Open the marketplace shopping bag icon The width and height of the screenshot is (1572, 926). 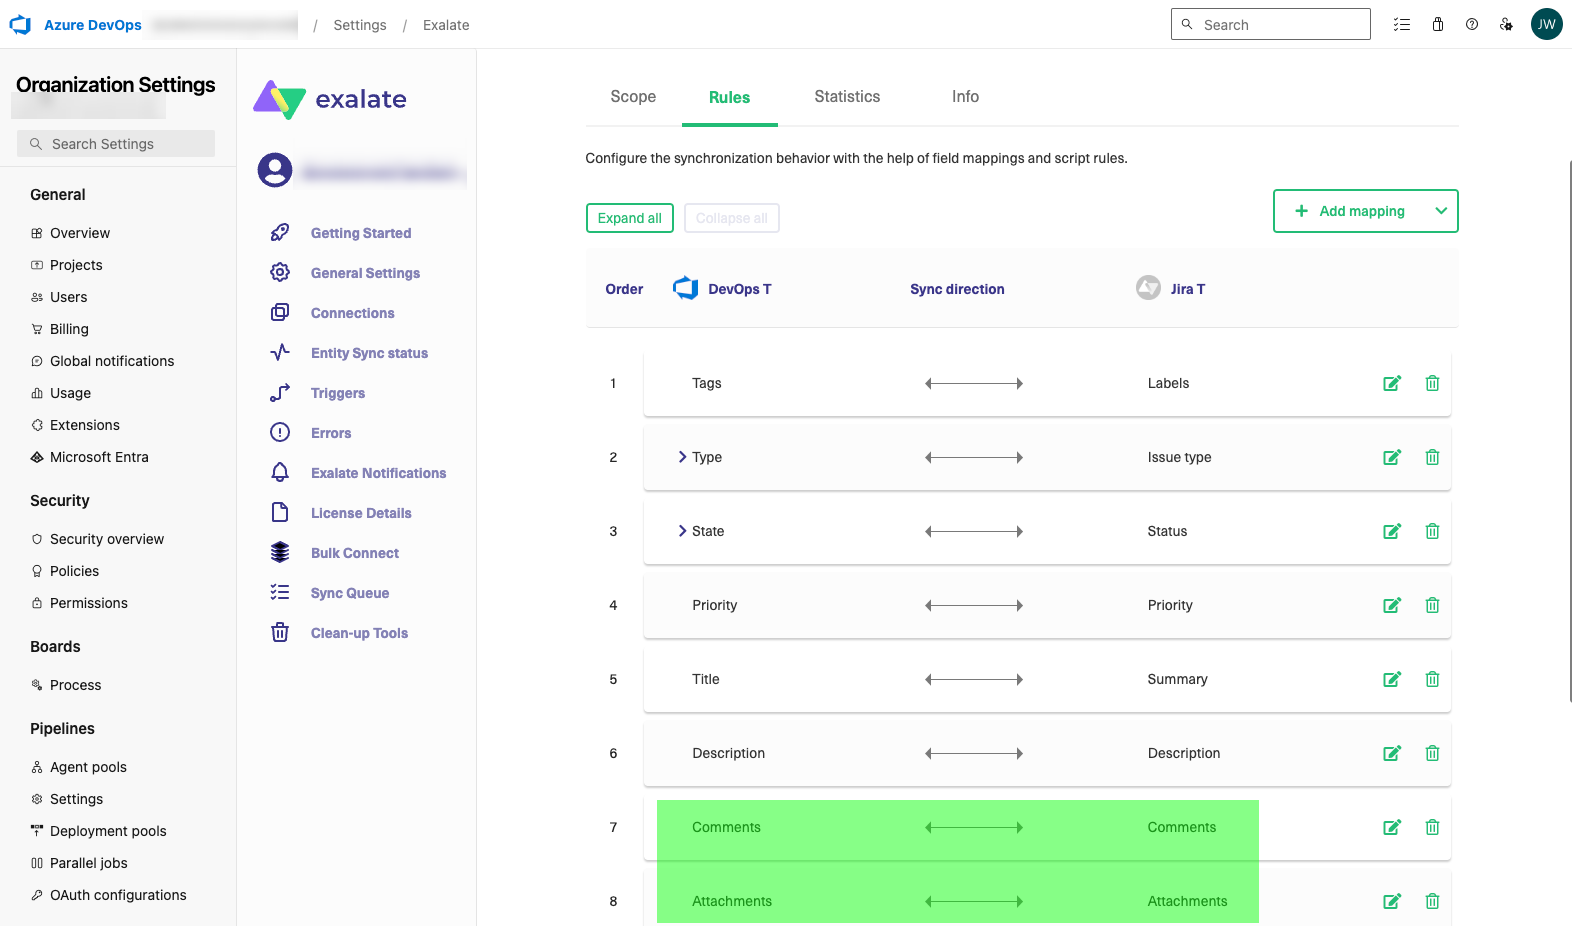tap(1438, 24)
